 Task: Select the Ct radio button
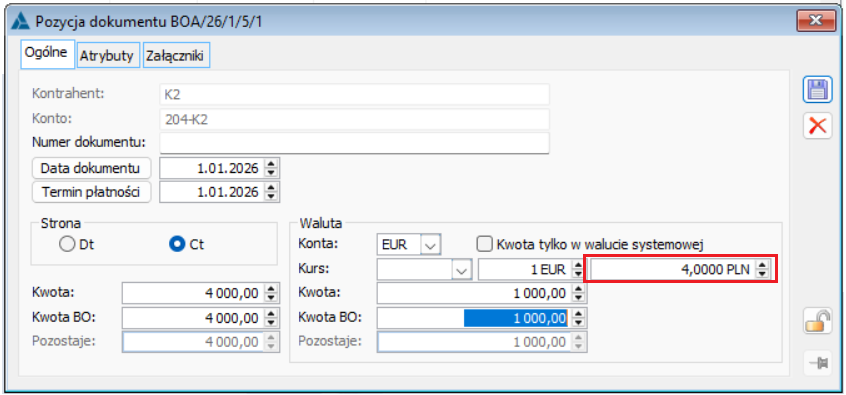[x=176, y=244]
